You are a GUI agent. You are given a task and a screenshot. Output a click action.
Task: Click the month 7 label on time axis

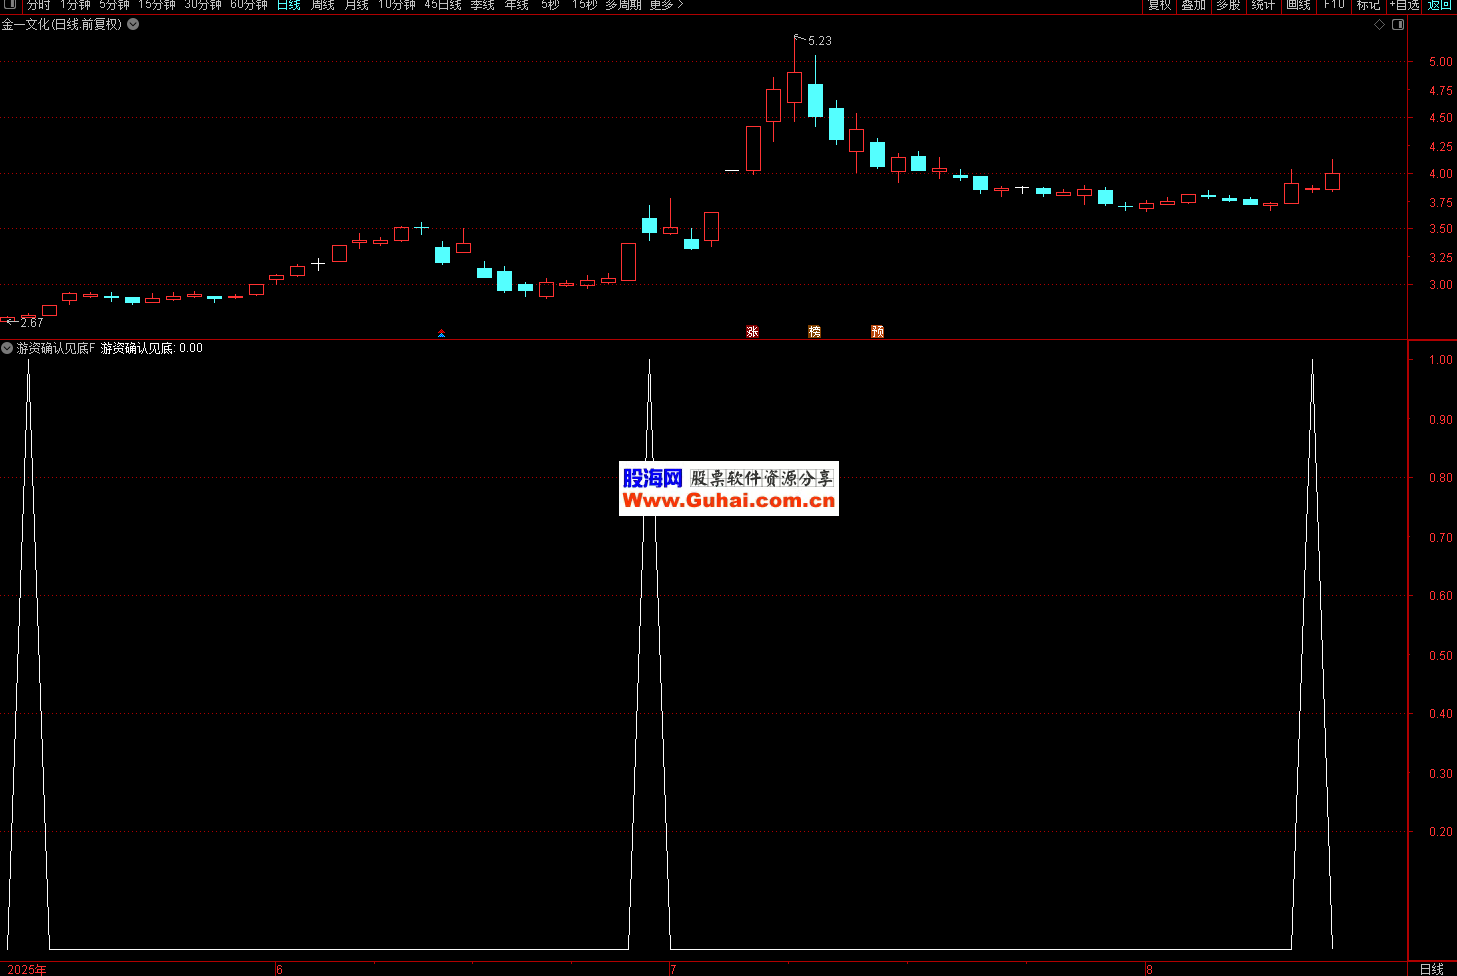673,969
